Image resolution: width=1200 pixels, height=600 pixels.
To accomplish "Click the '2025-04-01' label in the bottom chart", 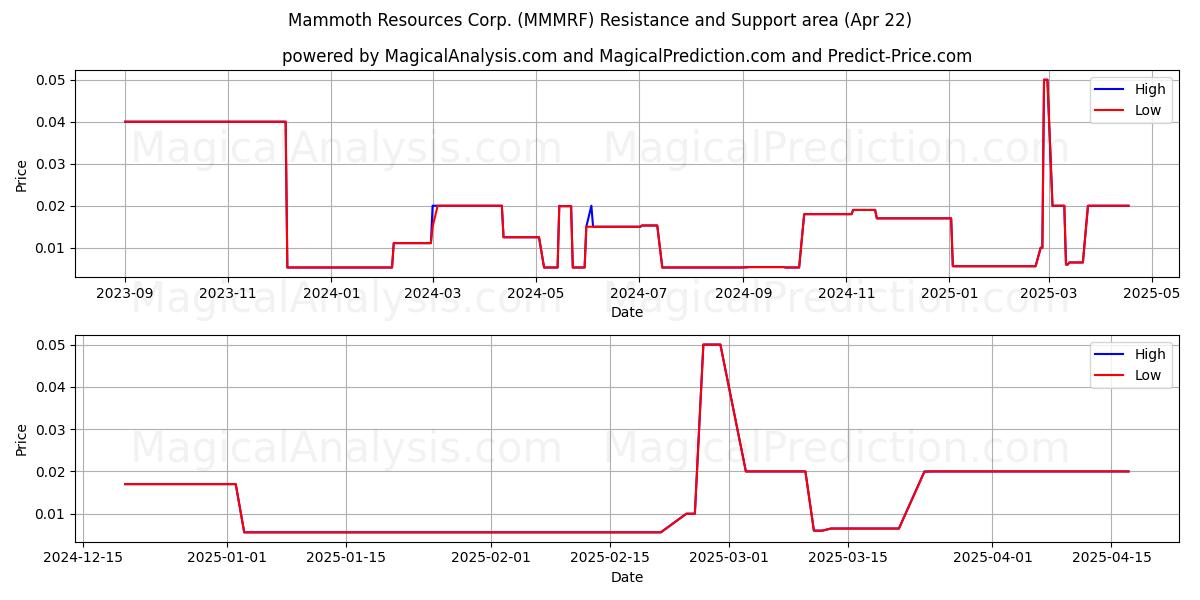I will pos(992,559).
